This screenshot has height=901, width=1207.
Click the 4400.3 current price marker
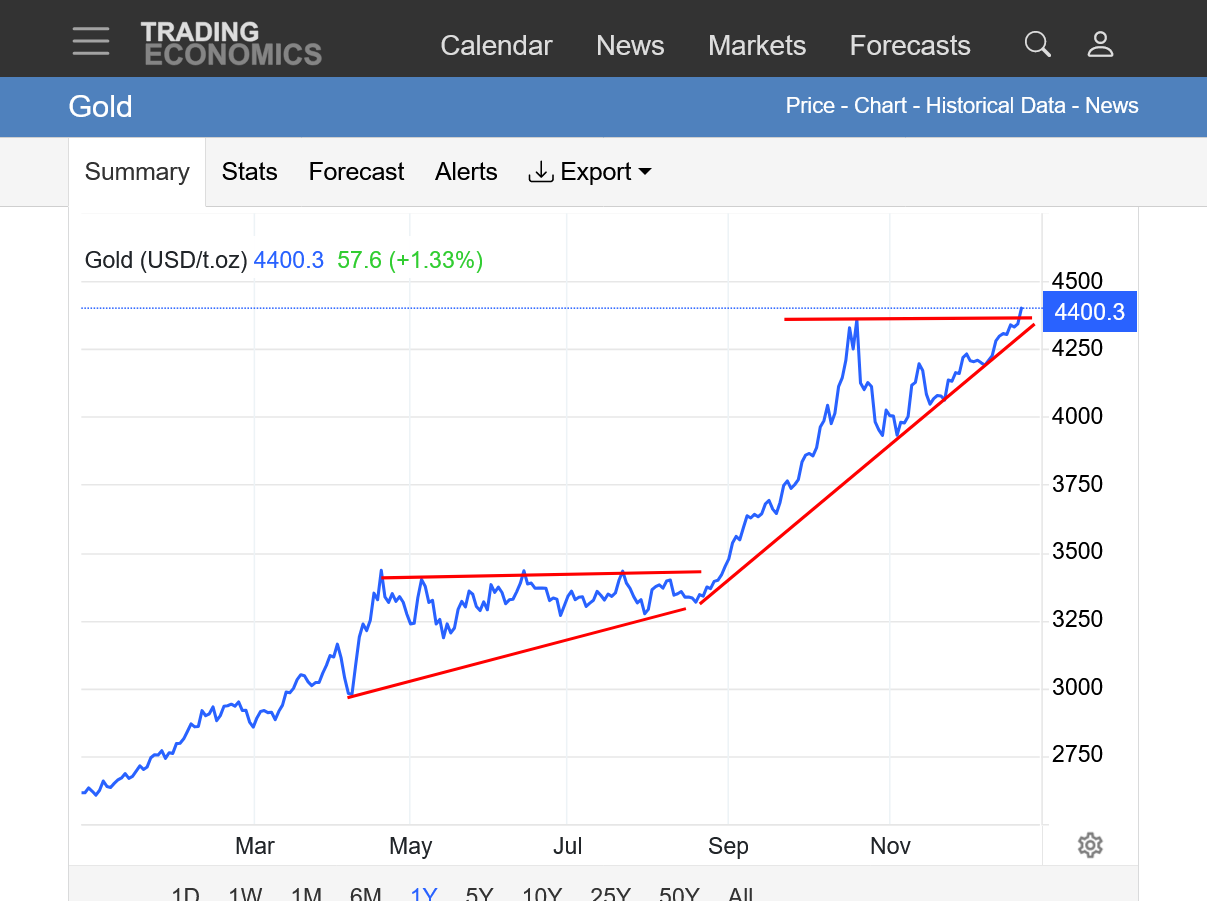1089,312
